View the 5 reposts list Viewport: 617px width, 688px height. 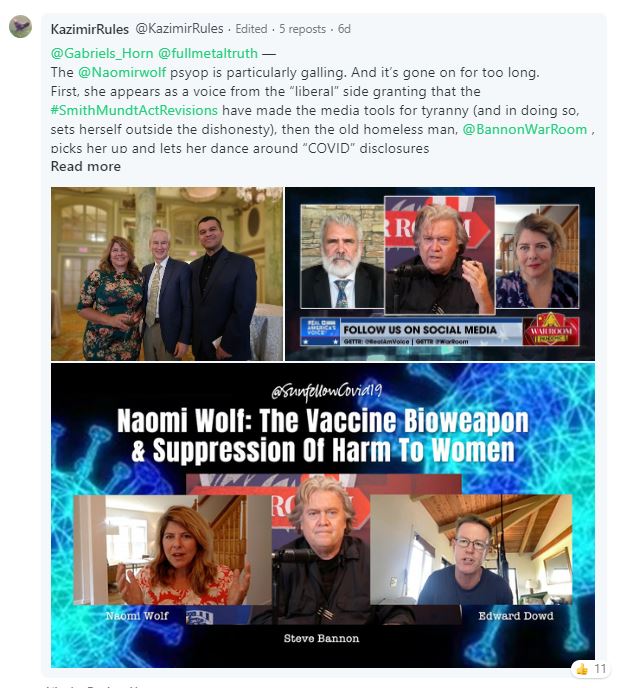302,29
